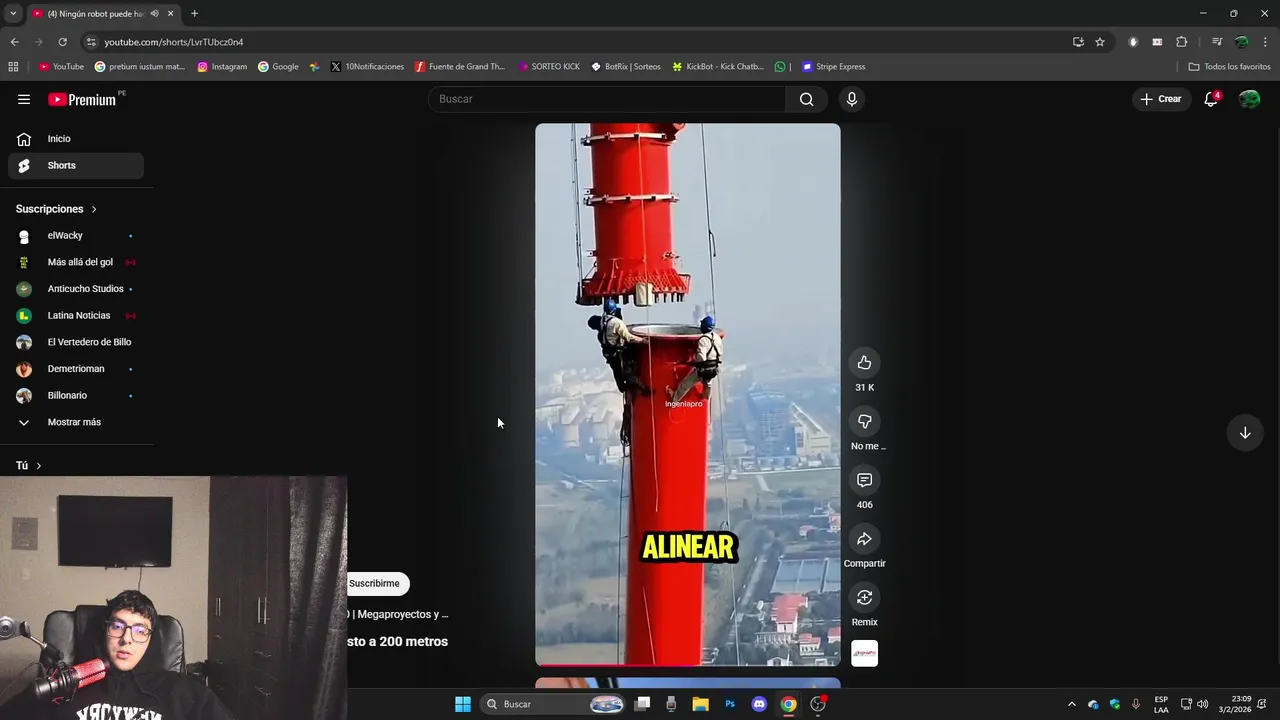The width and height of the screenshot is (1280, 720).
Task: Open the Instagram bookmark
Action: tap(222, 67)
